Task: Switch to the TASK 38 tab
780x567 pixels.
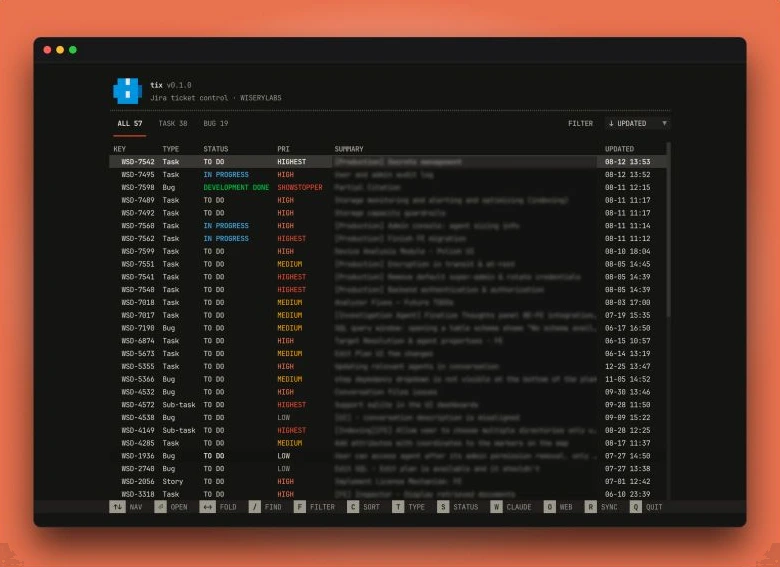Action: coord(173,123)
